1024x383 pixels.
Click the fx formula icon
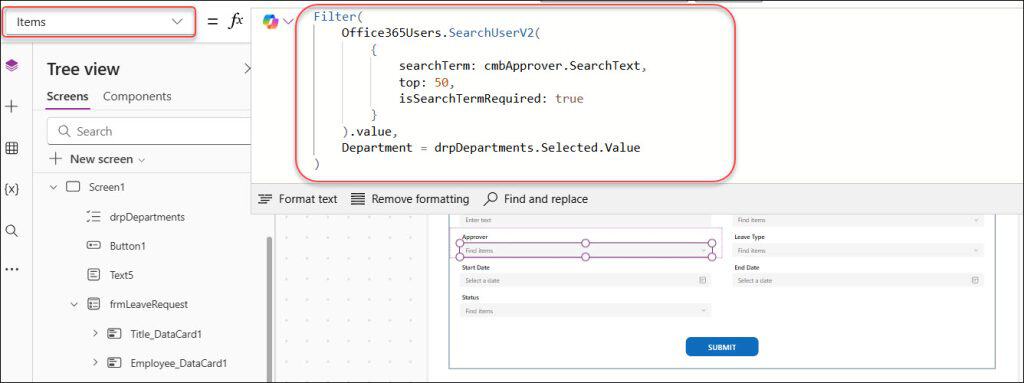point(235,21)
